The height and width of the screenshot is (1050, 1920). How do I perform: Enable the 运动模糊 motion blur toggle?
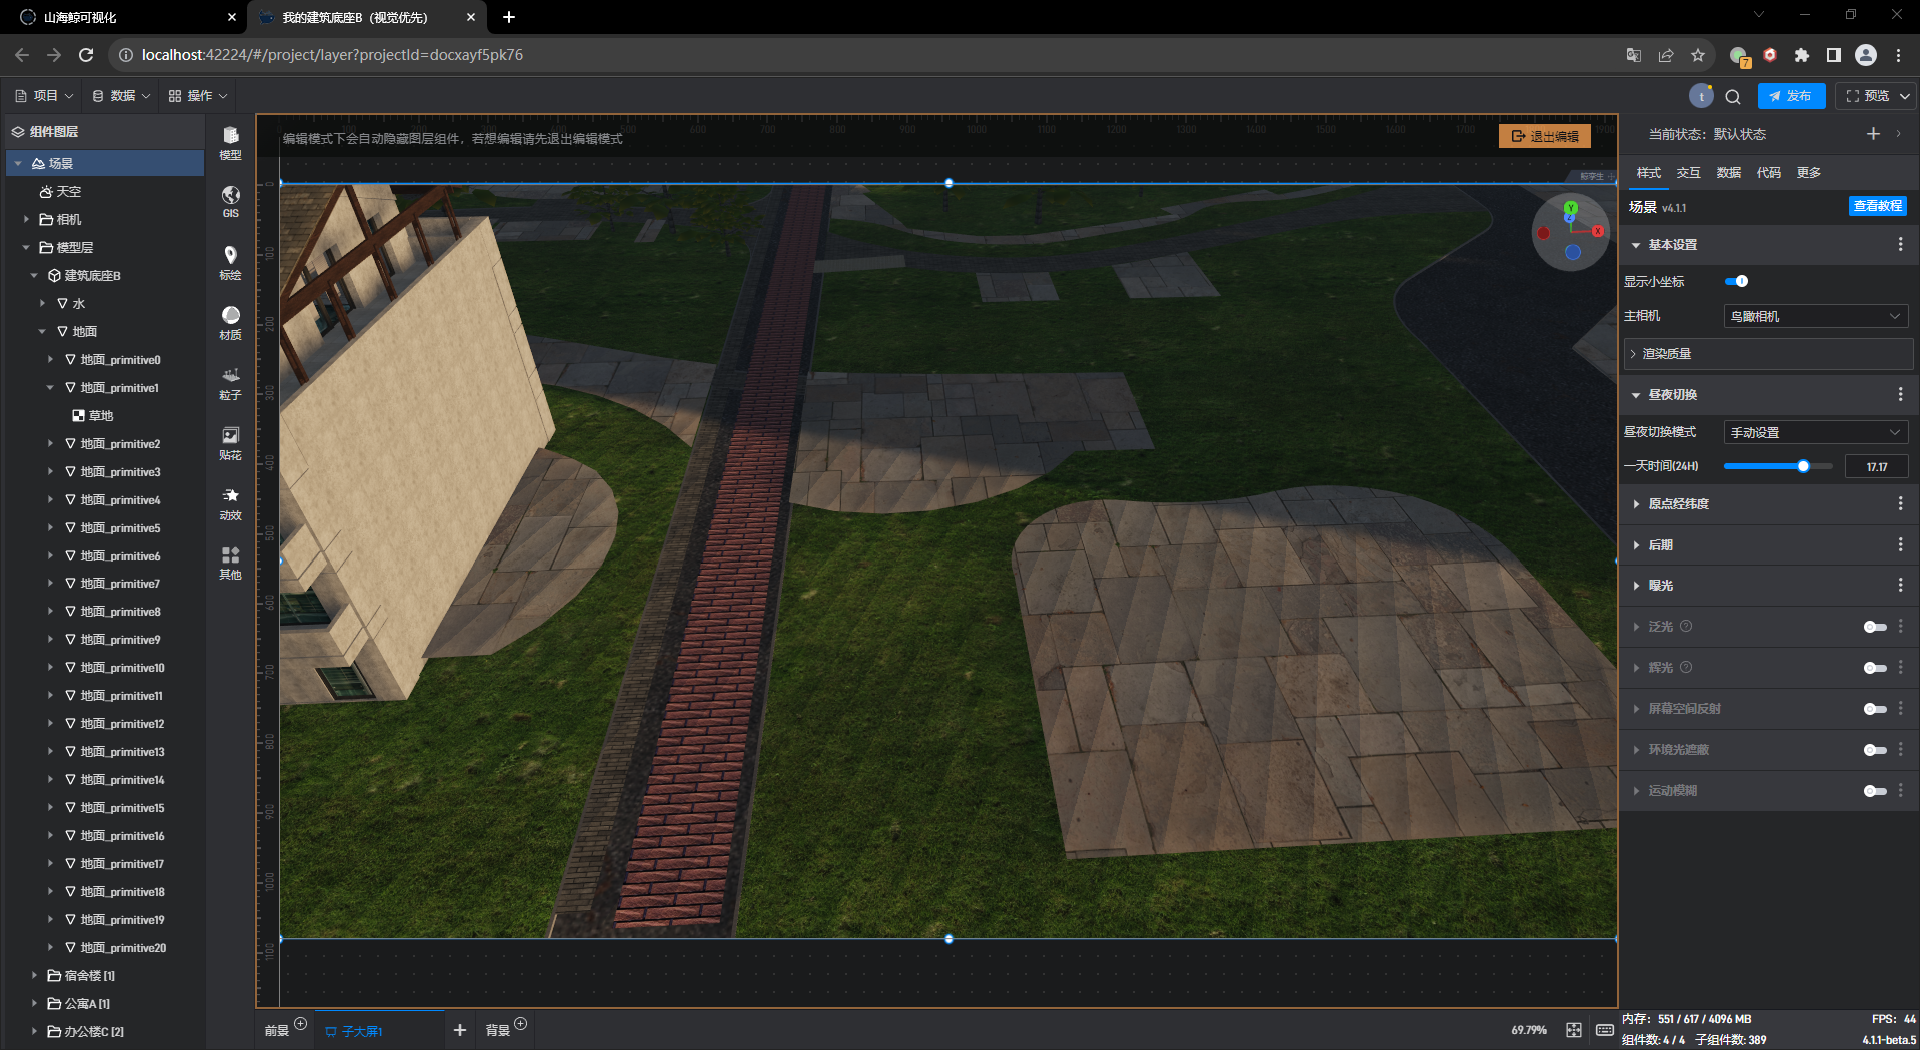(1874, 791)
